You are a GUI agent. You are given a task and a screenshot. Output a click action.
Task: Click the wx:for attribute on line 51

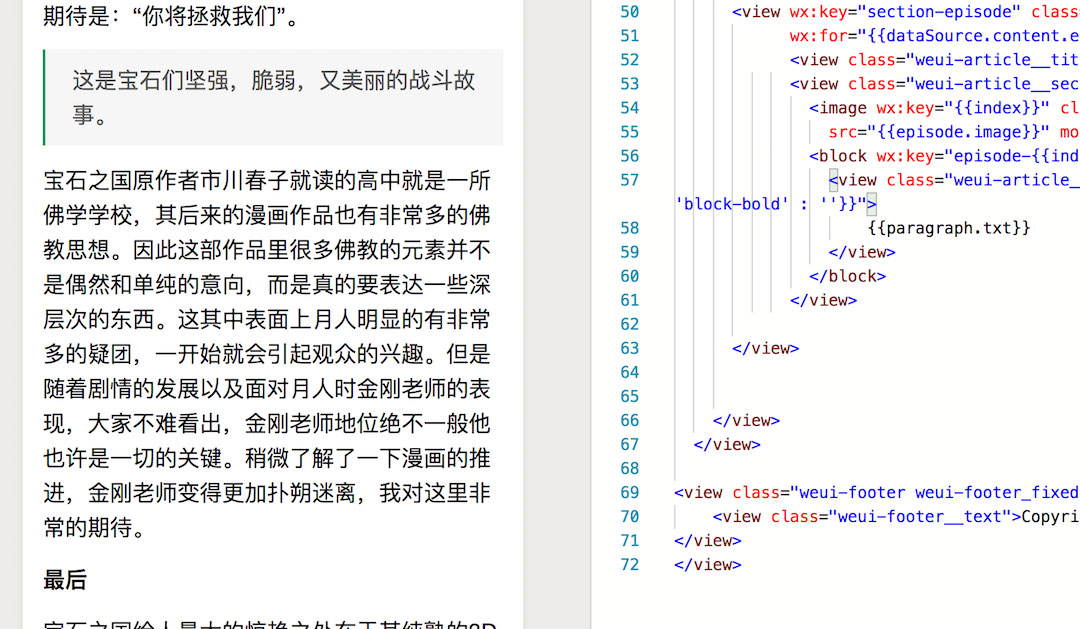[813, 36]
